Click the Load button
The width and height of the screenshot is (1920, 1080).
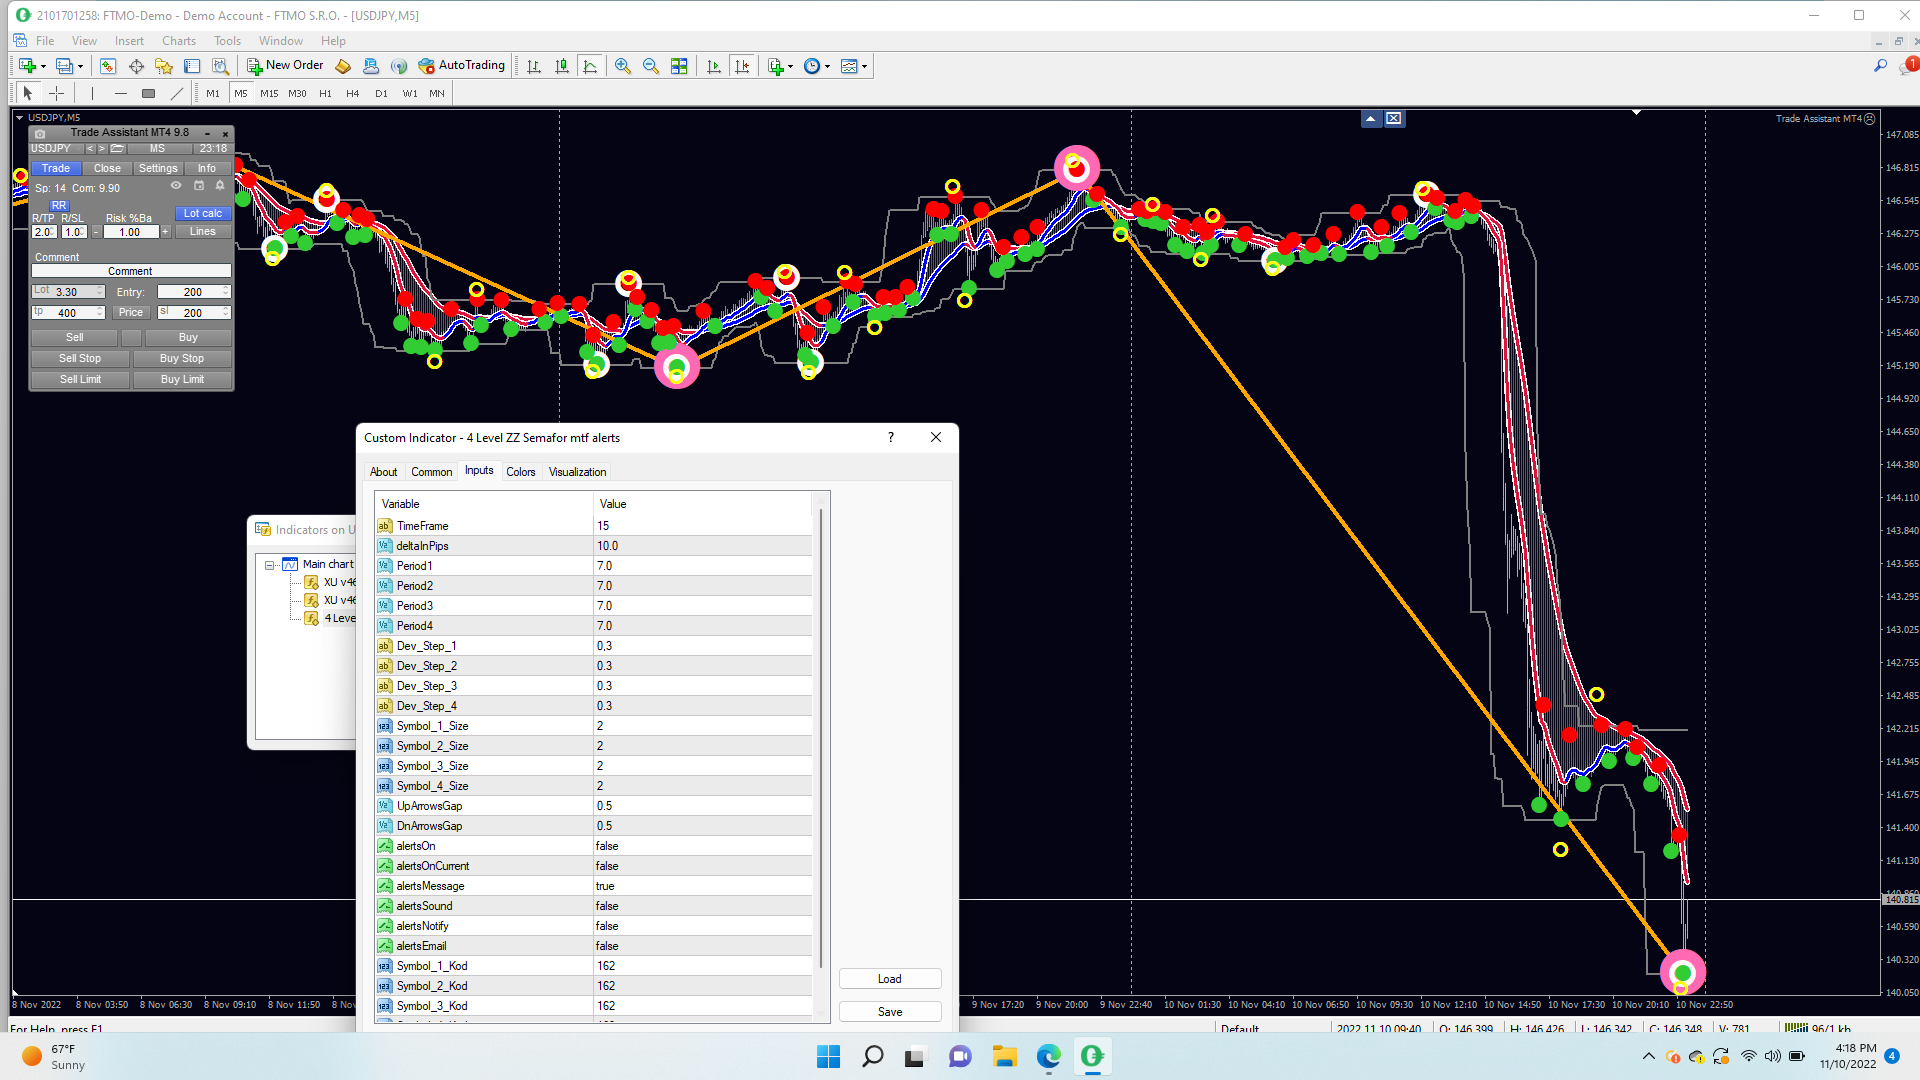point(889,979)
